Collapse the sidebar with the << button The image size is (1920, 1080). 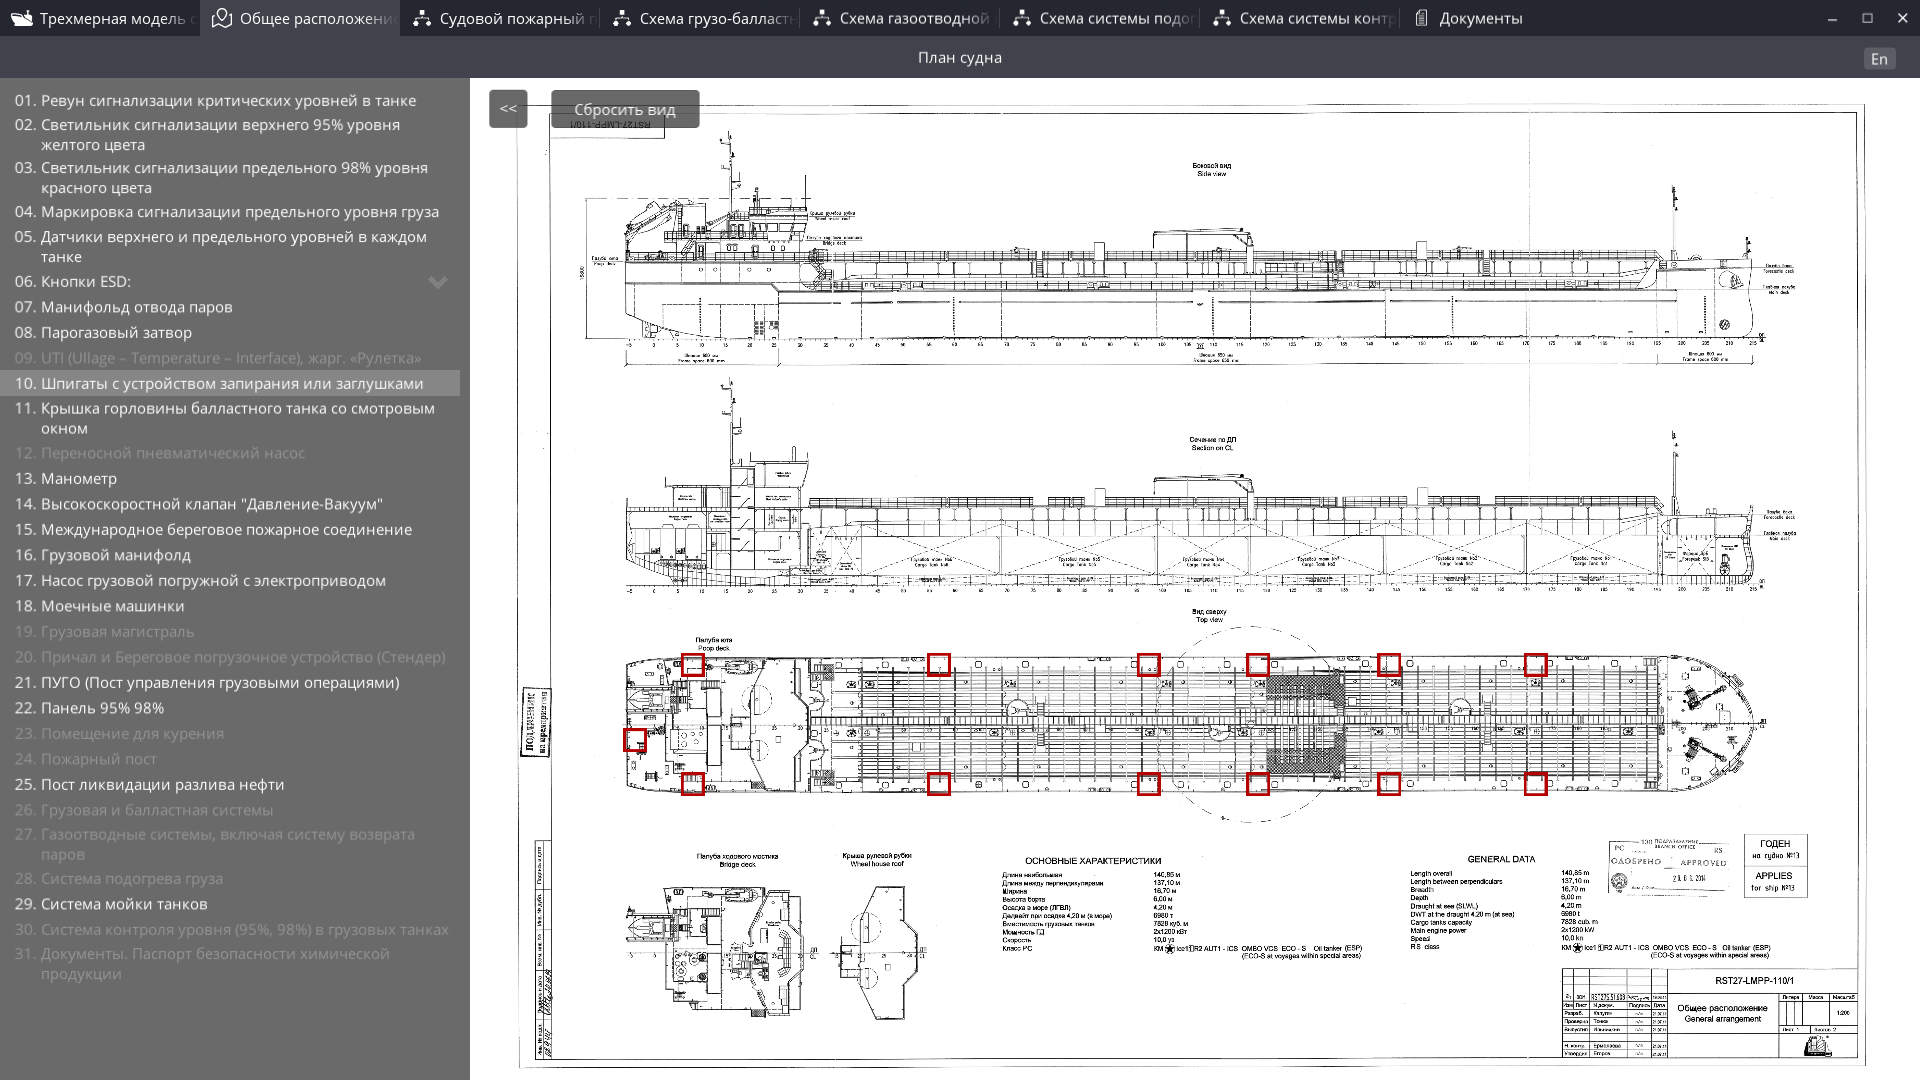point(508,108)
